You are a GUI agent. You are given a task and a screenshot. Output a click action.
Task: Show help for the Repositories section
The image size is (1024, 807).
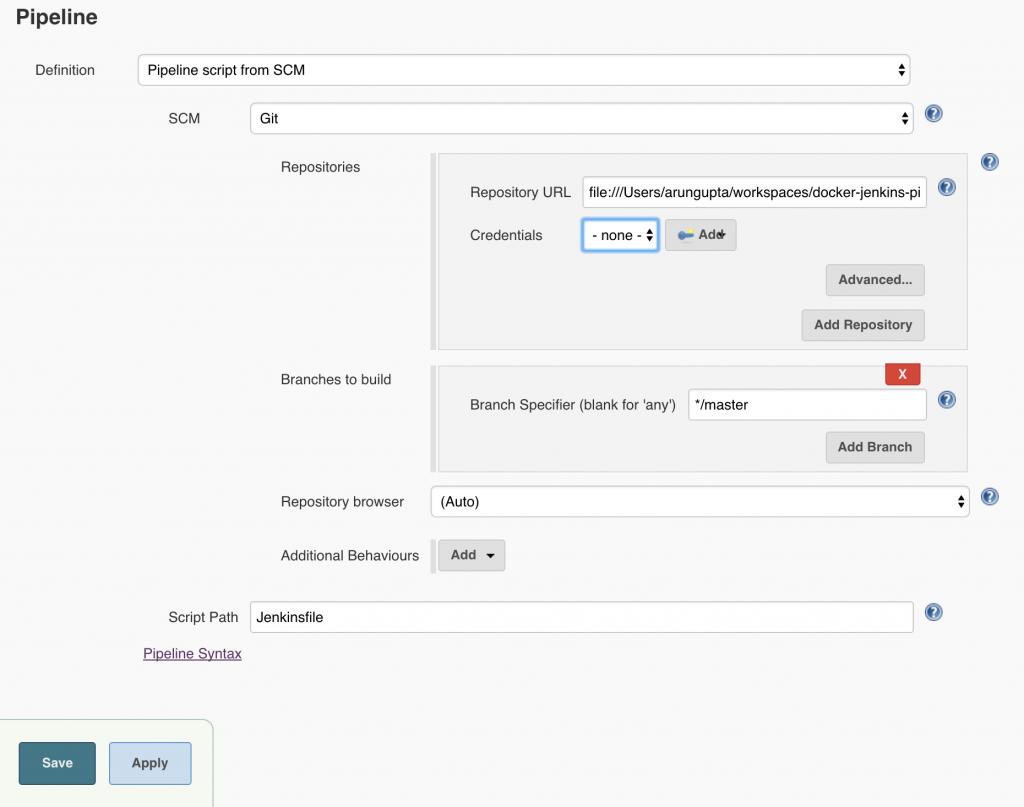(989, 162)
